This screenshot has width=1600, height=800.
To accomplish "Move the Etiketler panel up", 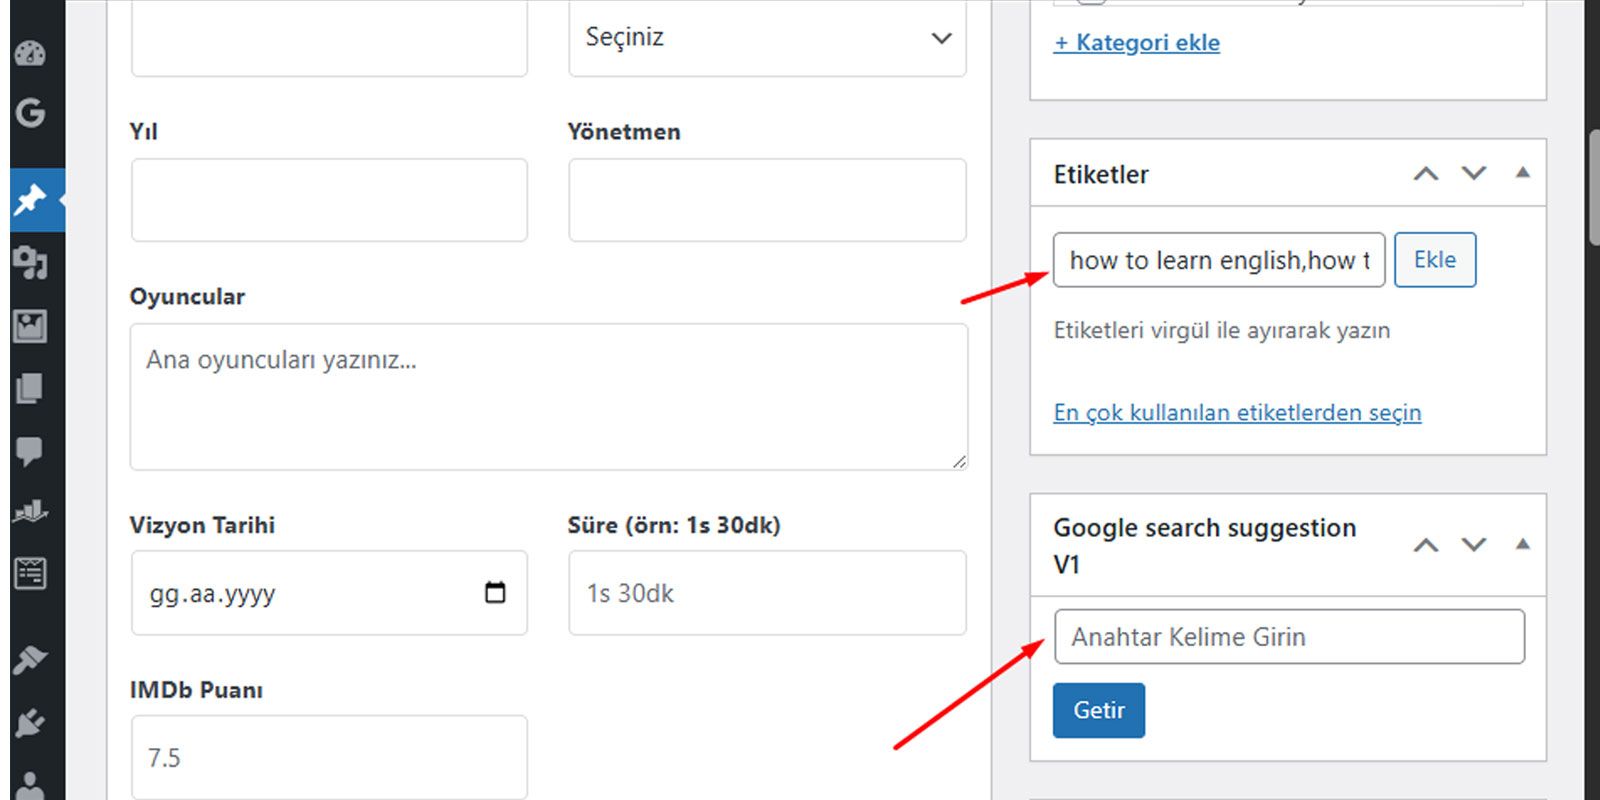I will click(1426, 173).
